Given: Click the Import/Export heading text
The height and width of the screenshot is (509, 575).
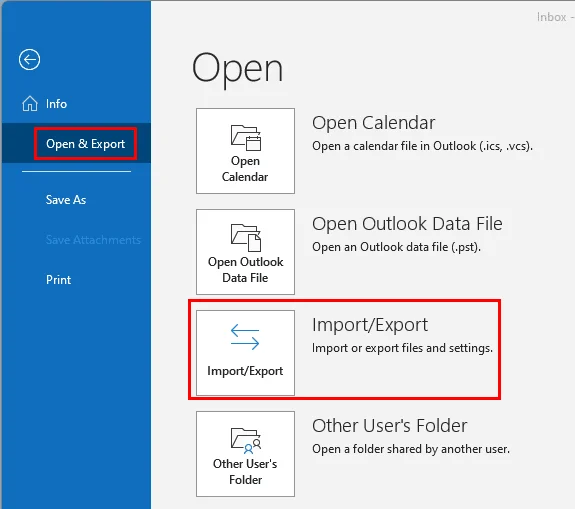Looking at the screenshot, I should pos(370,325).
